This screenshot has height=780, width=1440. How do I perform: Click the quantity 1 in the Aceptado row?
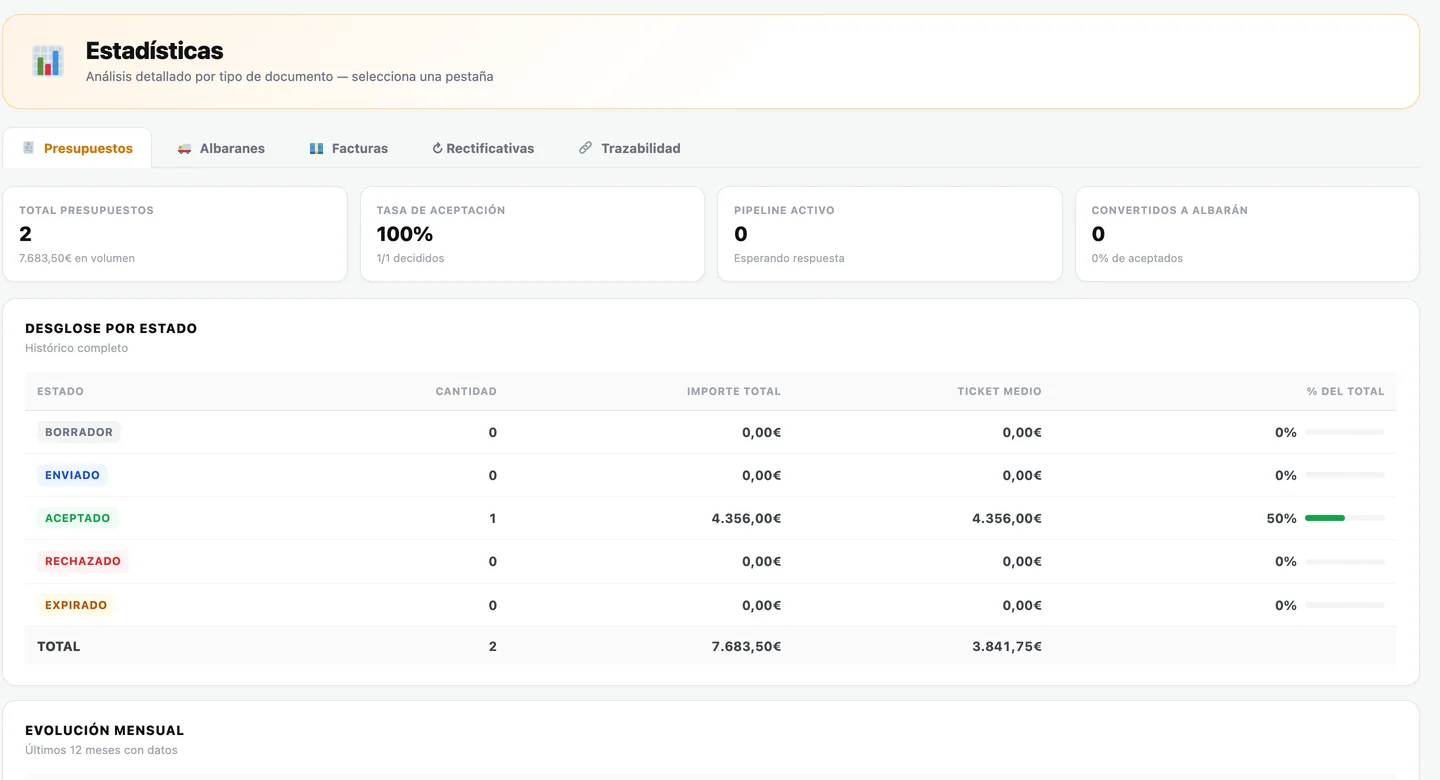(x=493, y=518)
